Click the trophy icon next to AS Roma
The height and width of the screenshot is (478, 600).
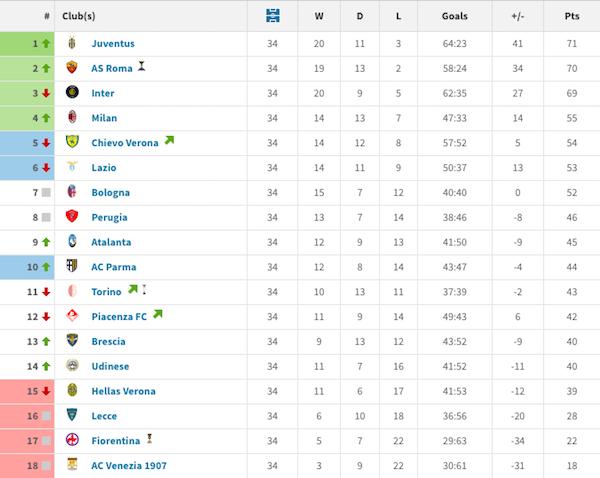pos(142,67)
